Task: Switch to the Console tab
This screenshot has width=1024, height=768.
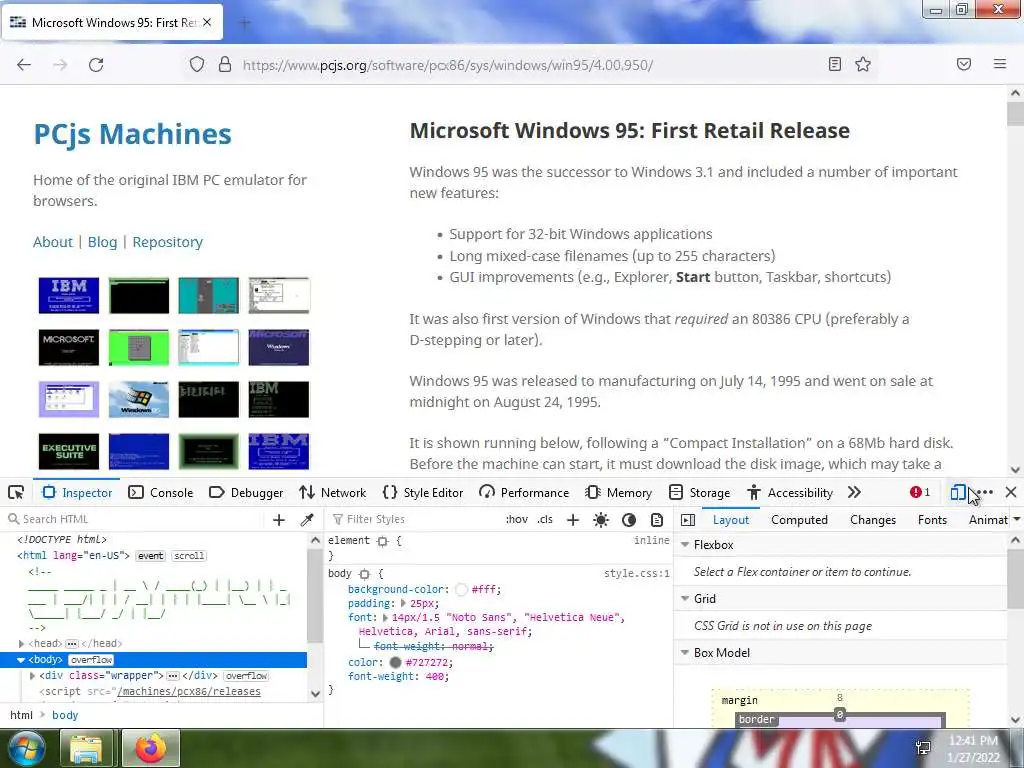Action: tap(161, 492)
